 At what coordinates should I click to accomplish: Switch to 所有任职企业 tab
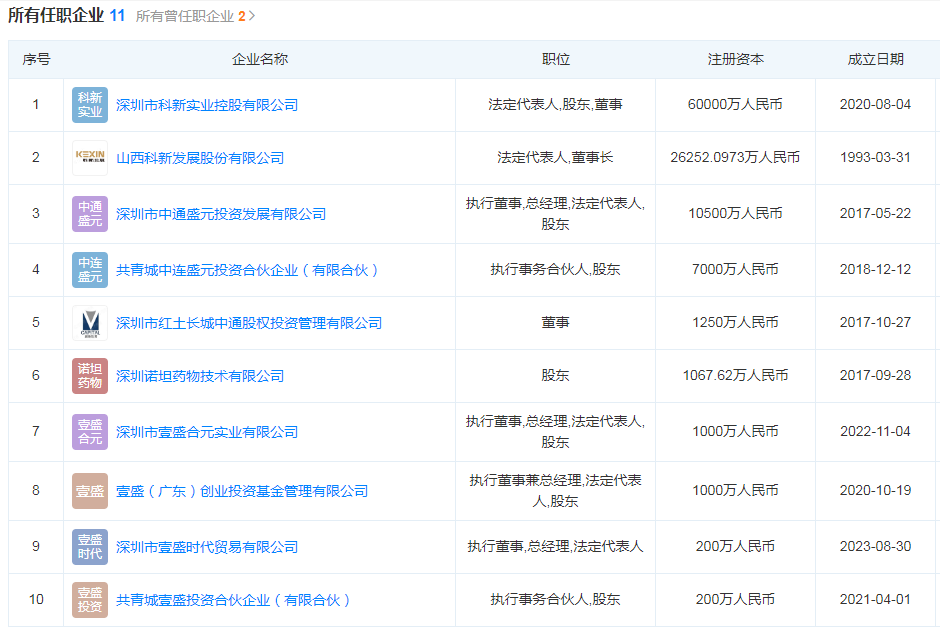click(67, 15)
